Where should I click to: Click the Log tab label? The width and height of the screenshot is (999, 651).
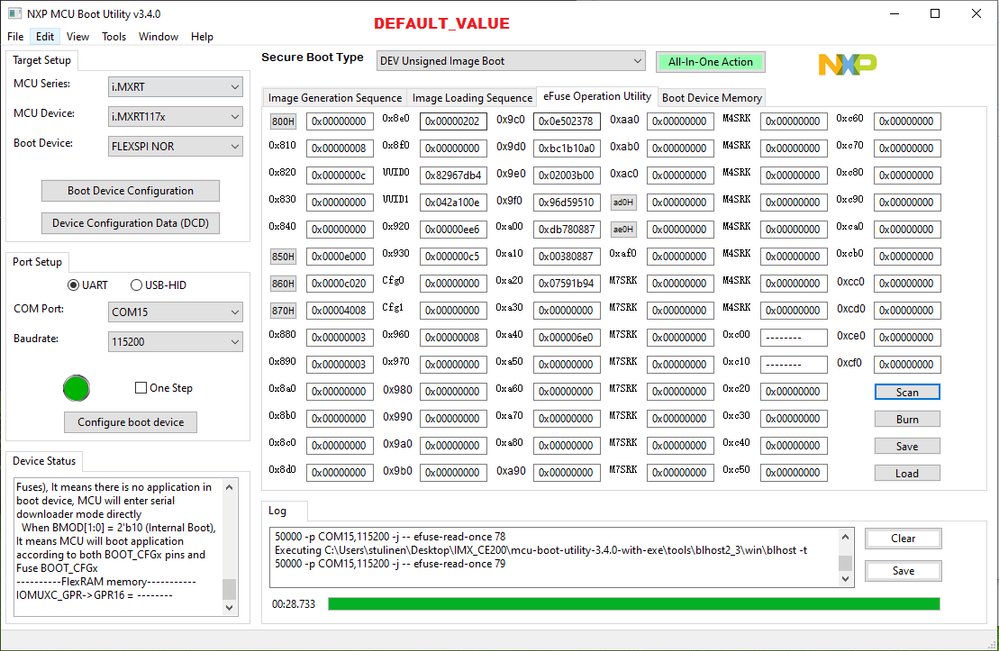[277, 510]
